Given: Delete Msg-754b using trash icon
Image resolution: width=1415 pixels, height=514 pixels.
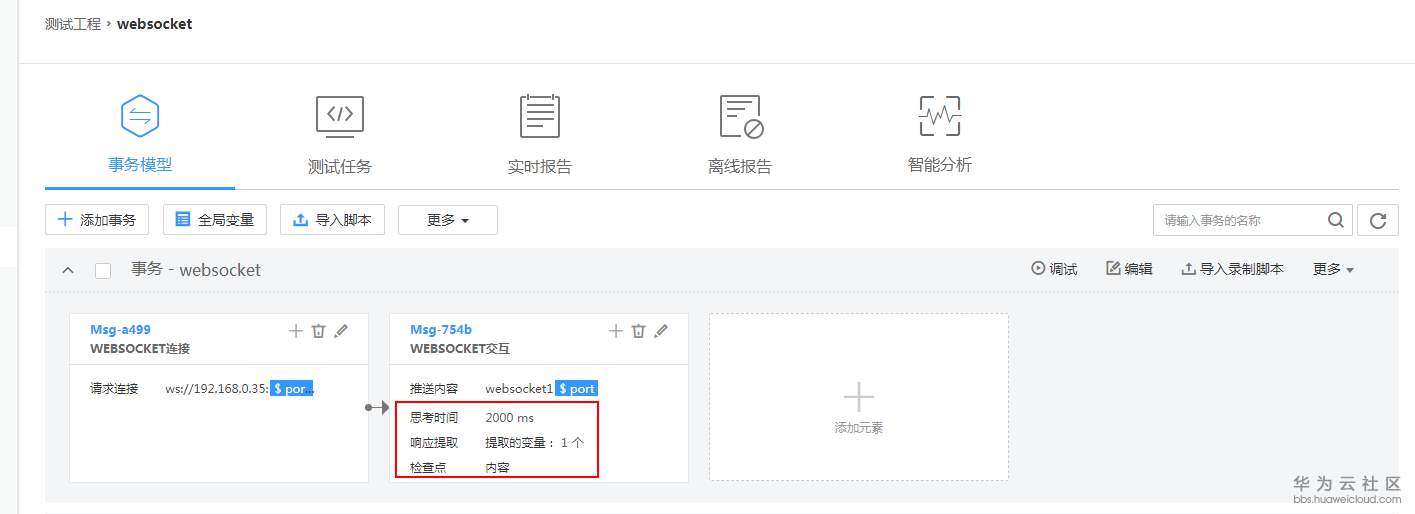Looking at the screenshot, I should (638, 331).
